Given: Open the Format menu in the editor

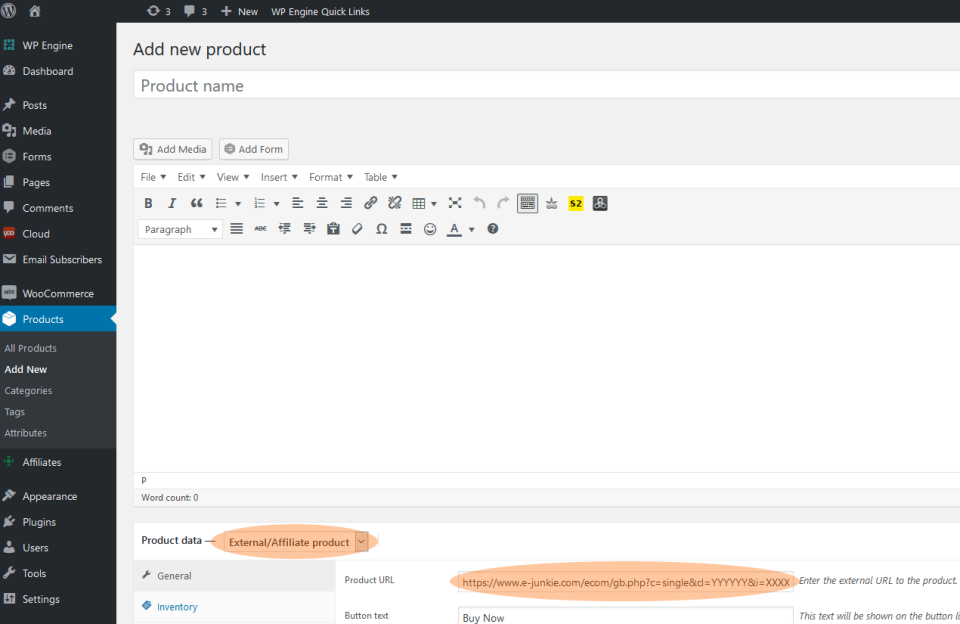Looking at the screenshot, I should pyautogui.click(x=330, y=177).
